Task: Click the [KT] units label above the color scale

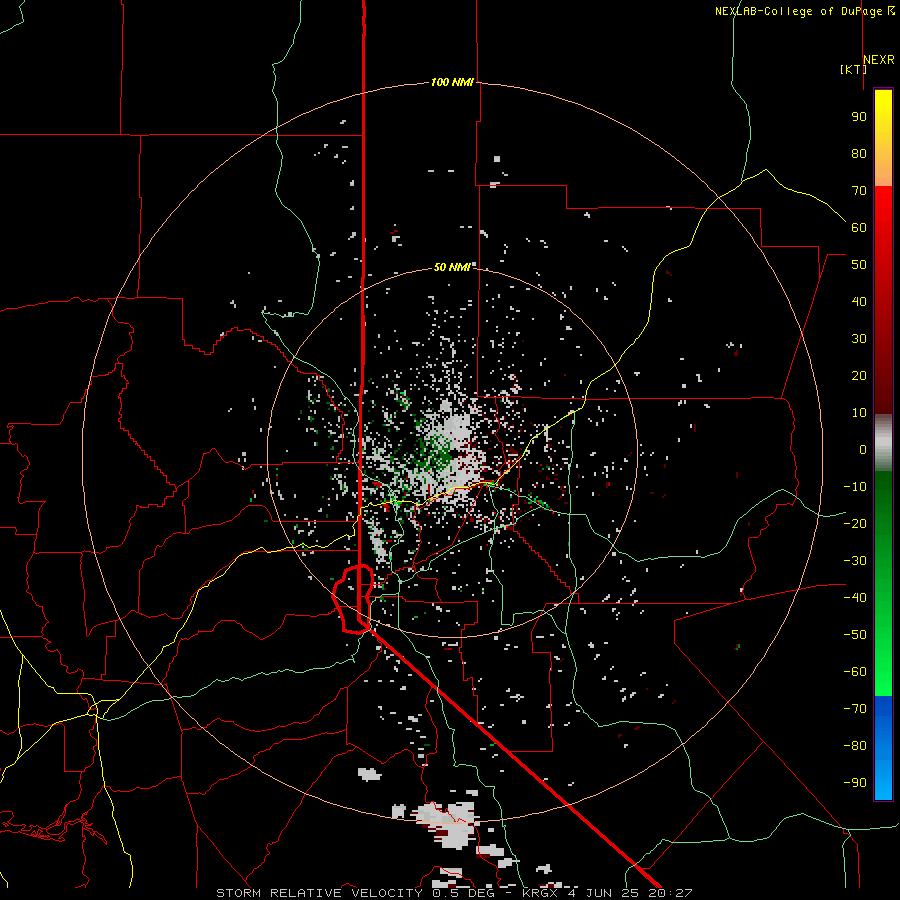Action: tap(853, 69)
